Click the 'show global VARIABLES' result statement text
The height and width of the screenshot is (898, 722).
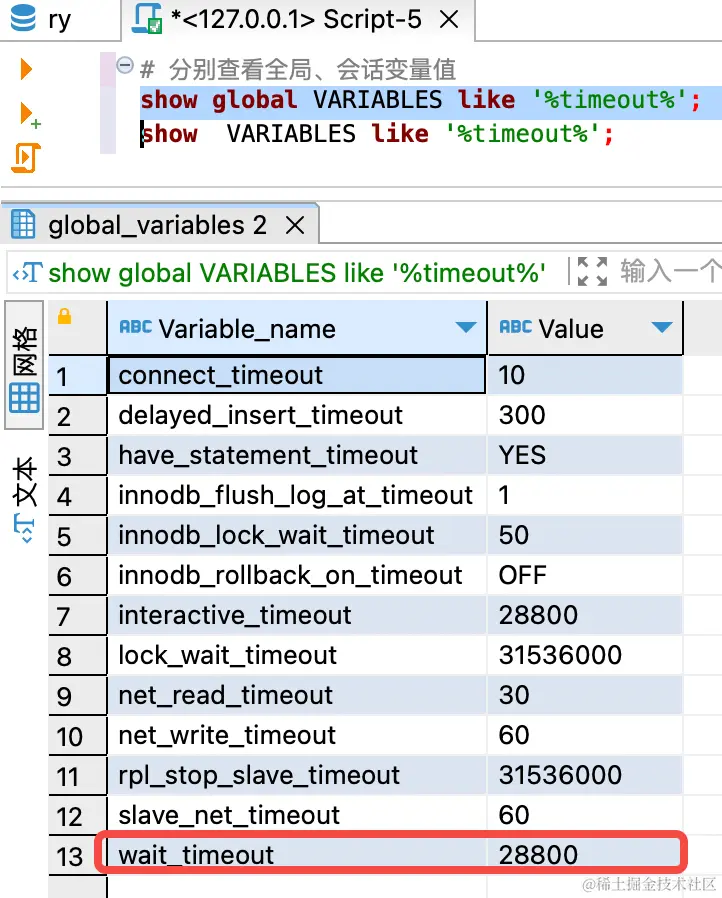297,273
